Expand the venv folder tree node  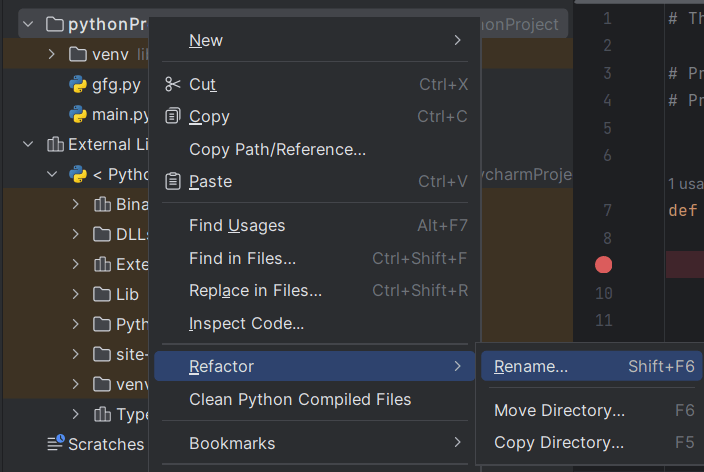coord(52,53)
